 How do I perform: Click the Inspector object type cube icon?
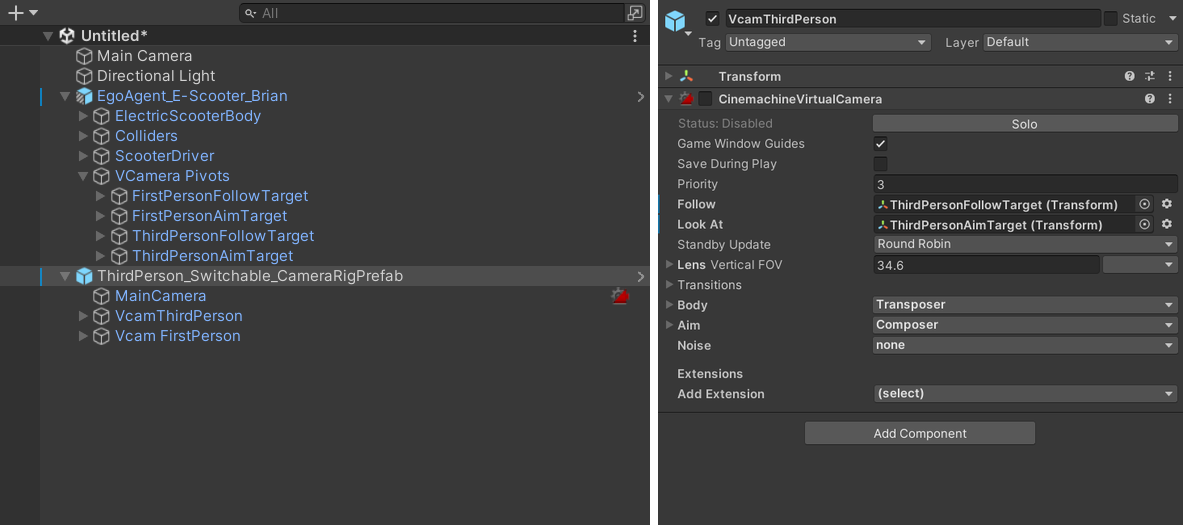[x=675, y=20]
